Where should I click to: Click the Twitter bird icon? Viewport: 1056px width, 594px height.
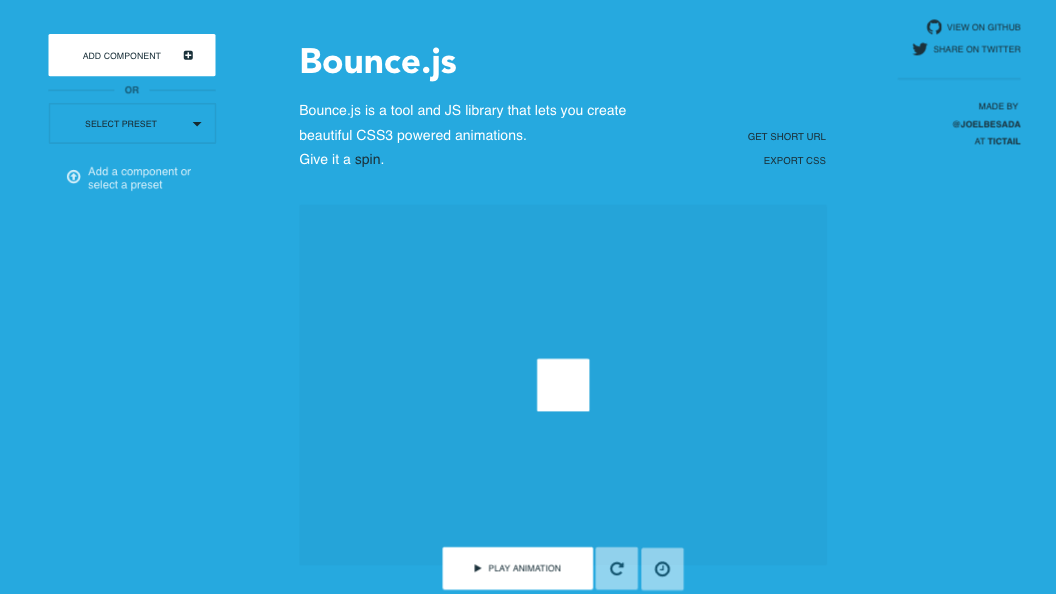point(920,49)
